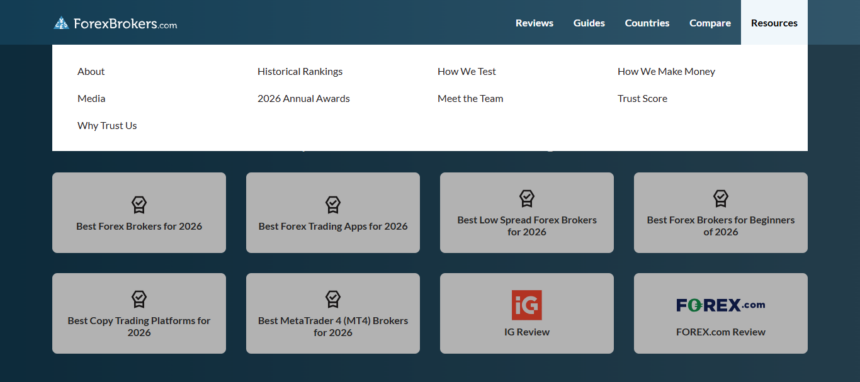Go to the About page
Viewport: 860px width, 382px height.
[91, 71]
